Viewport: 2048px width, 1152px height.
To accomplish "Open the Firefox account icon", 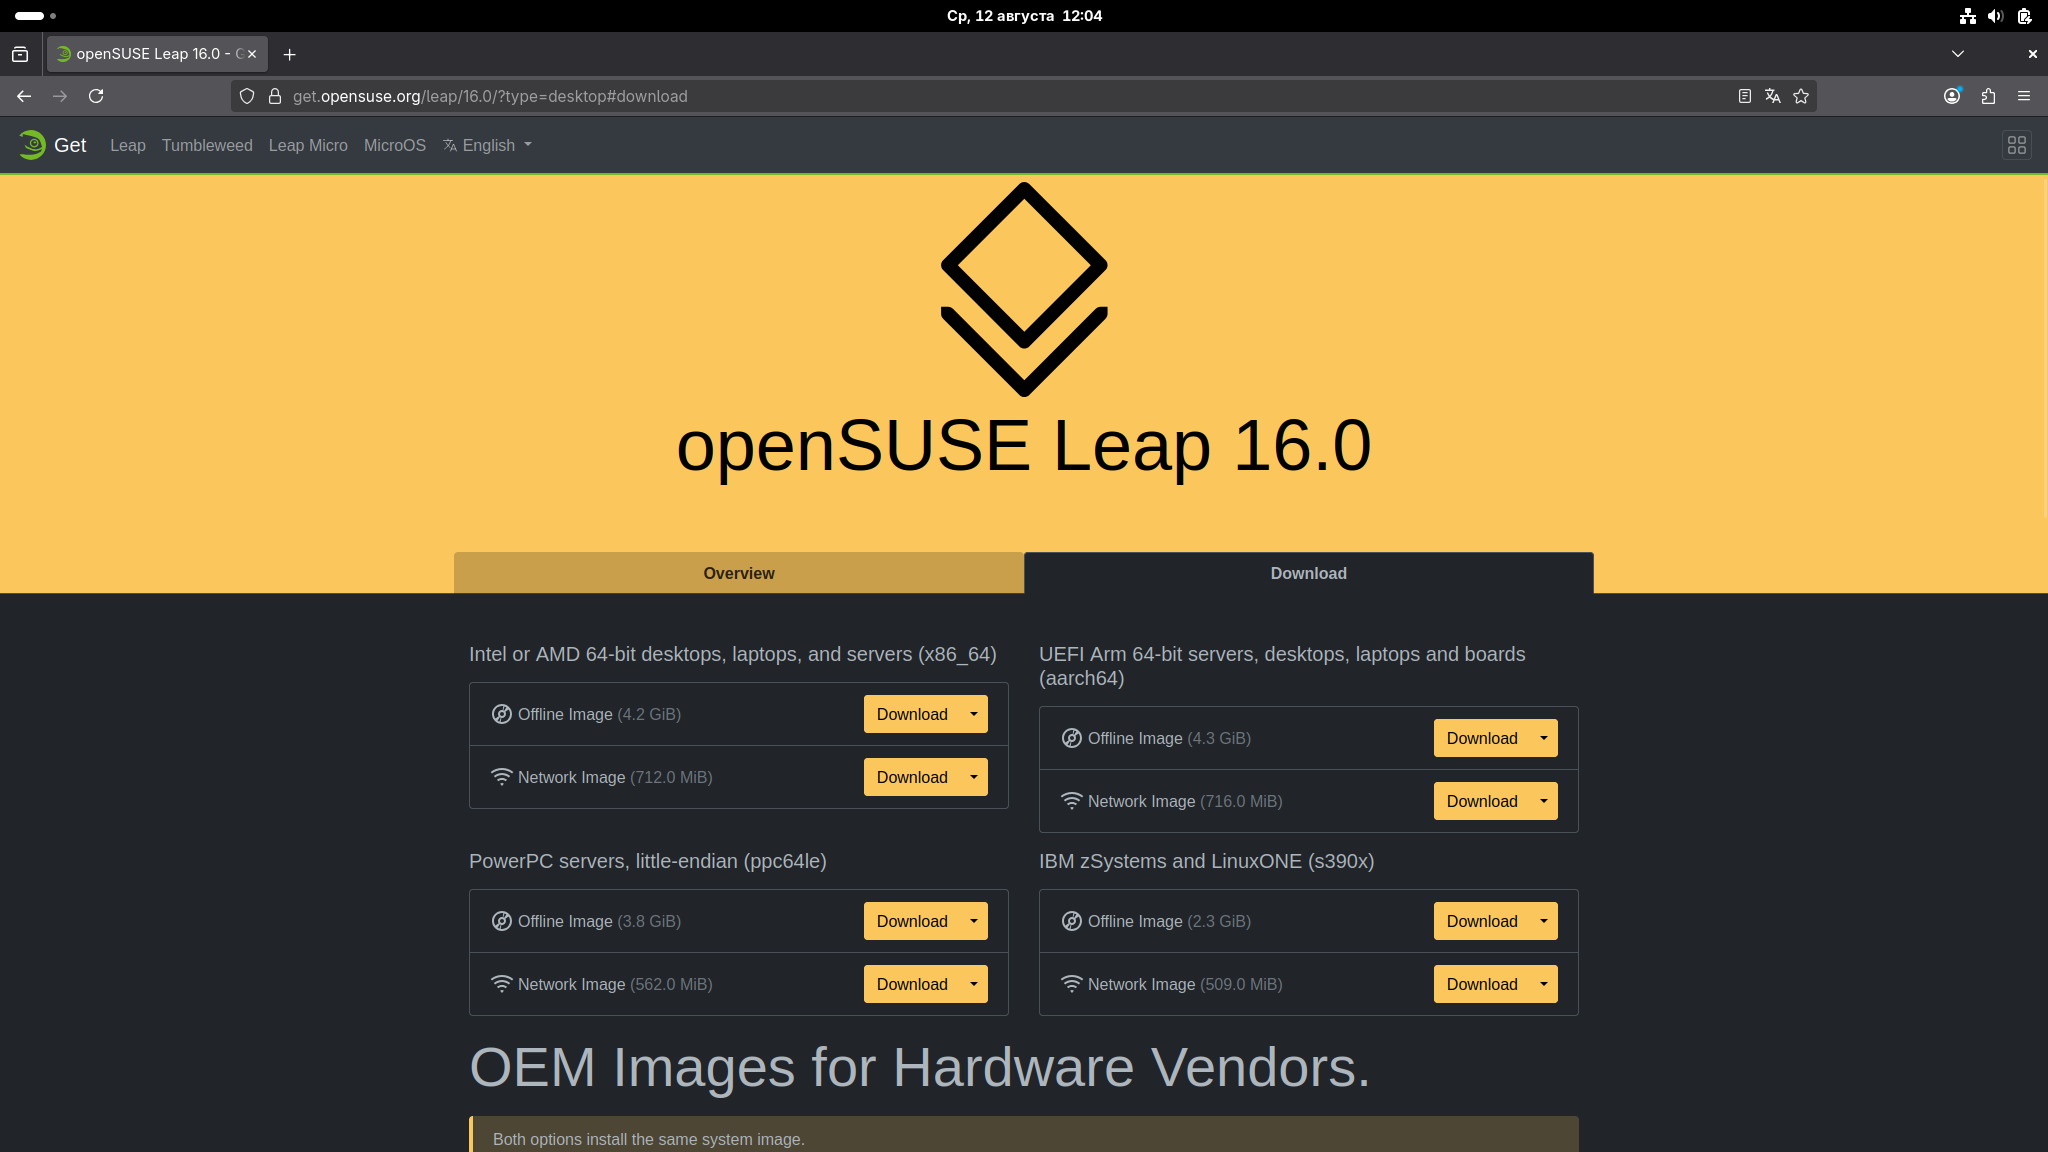I will coord(1952,96).
